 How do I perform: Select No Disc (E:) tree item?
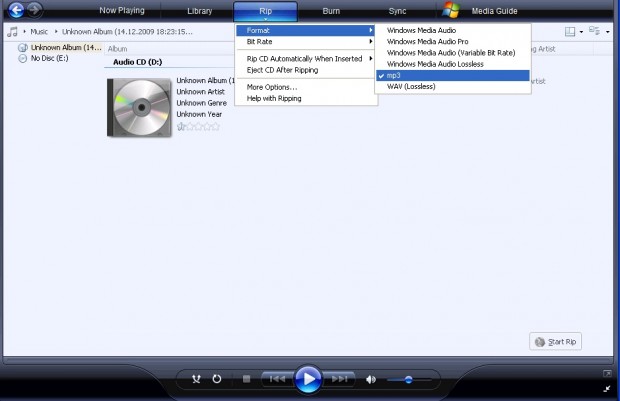[x=49, y=59]
